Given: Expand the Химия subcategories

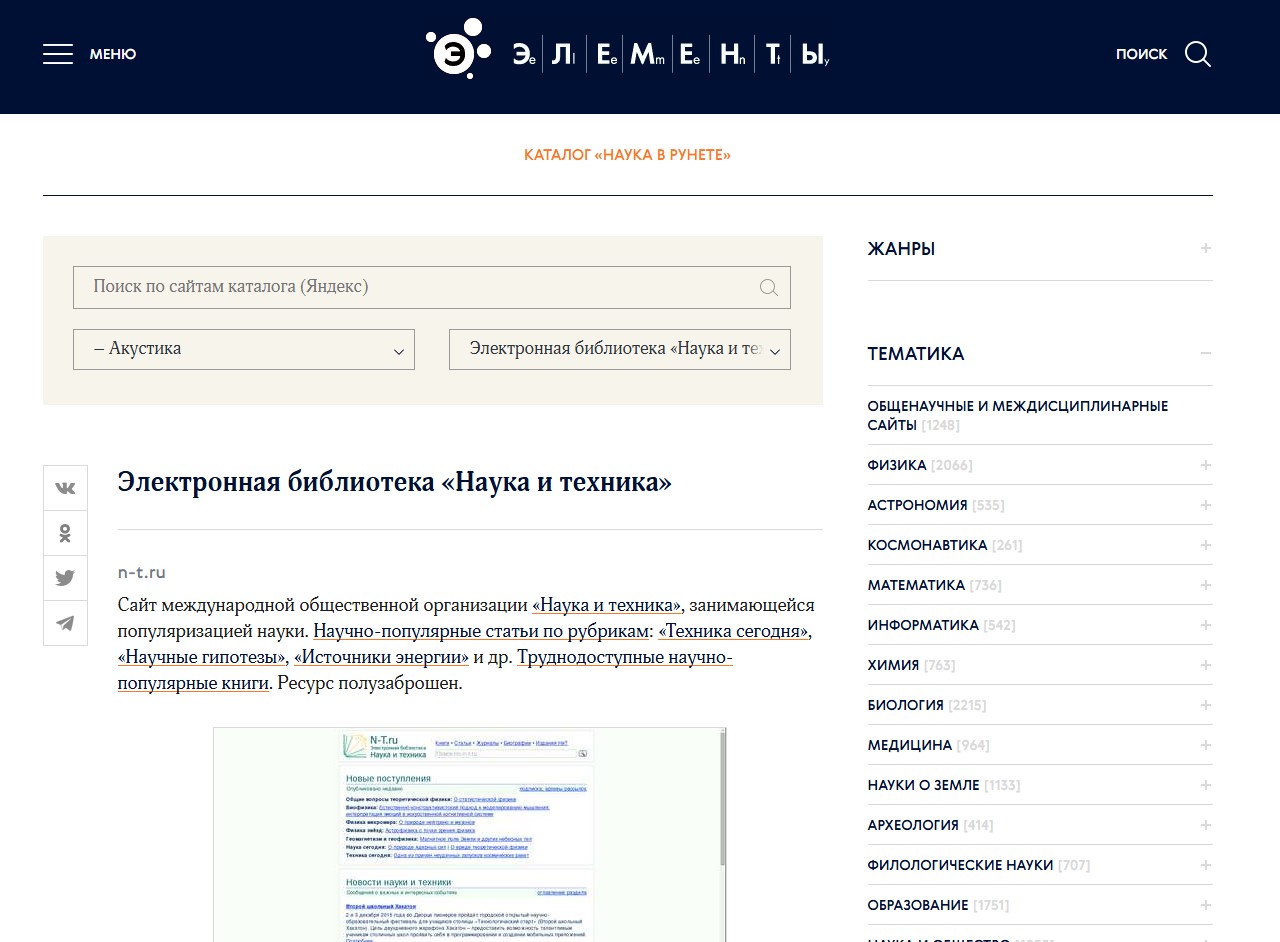Looking at the screenshot, I should [1206, 665].
